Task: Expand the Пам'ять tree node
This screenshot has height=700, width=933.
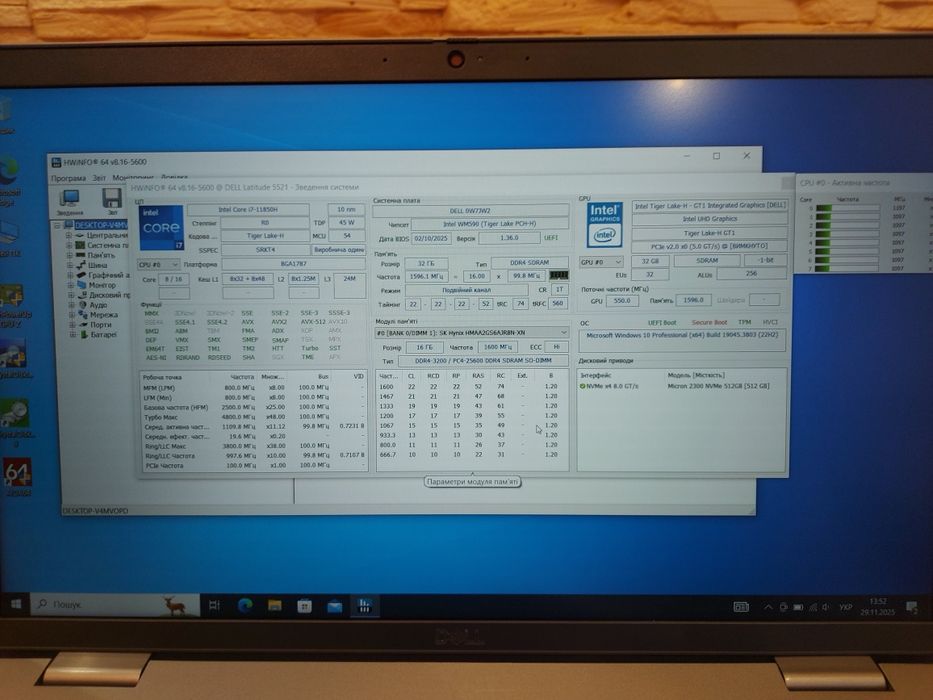Action: [69, 255]
